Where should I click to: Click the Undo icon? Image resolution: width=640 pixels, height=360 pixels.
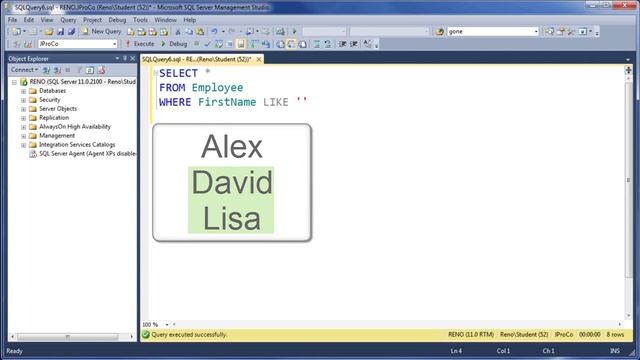pos(214,31)
